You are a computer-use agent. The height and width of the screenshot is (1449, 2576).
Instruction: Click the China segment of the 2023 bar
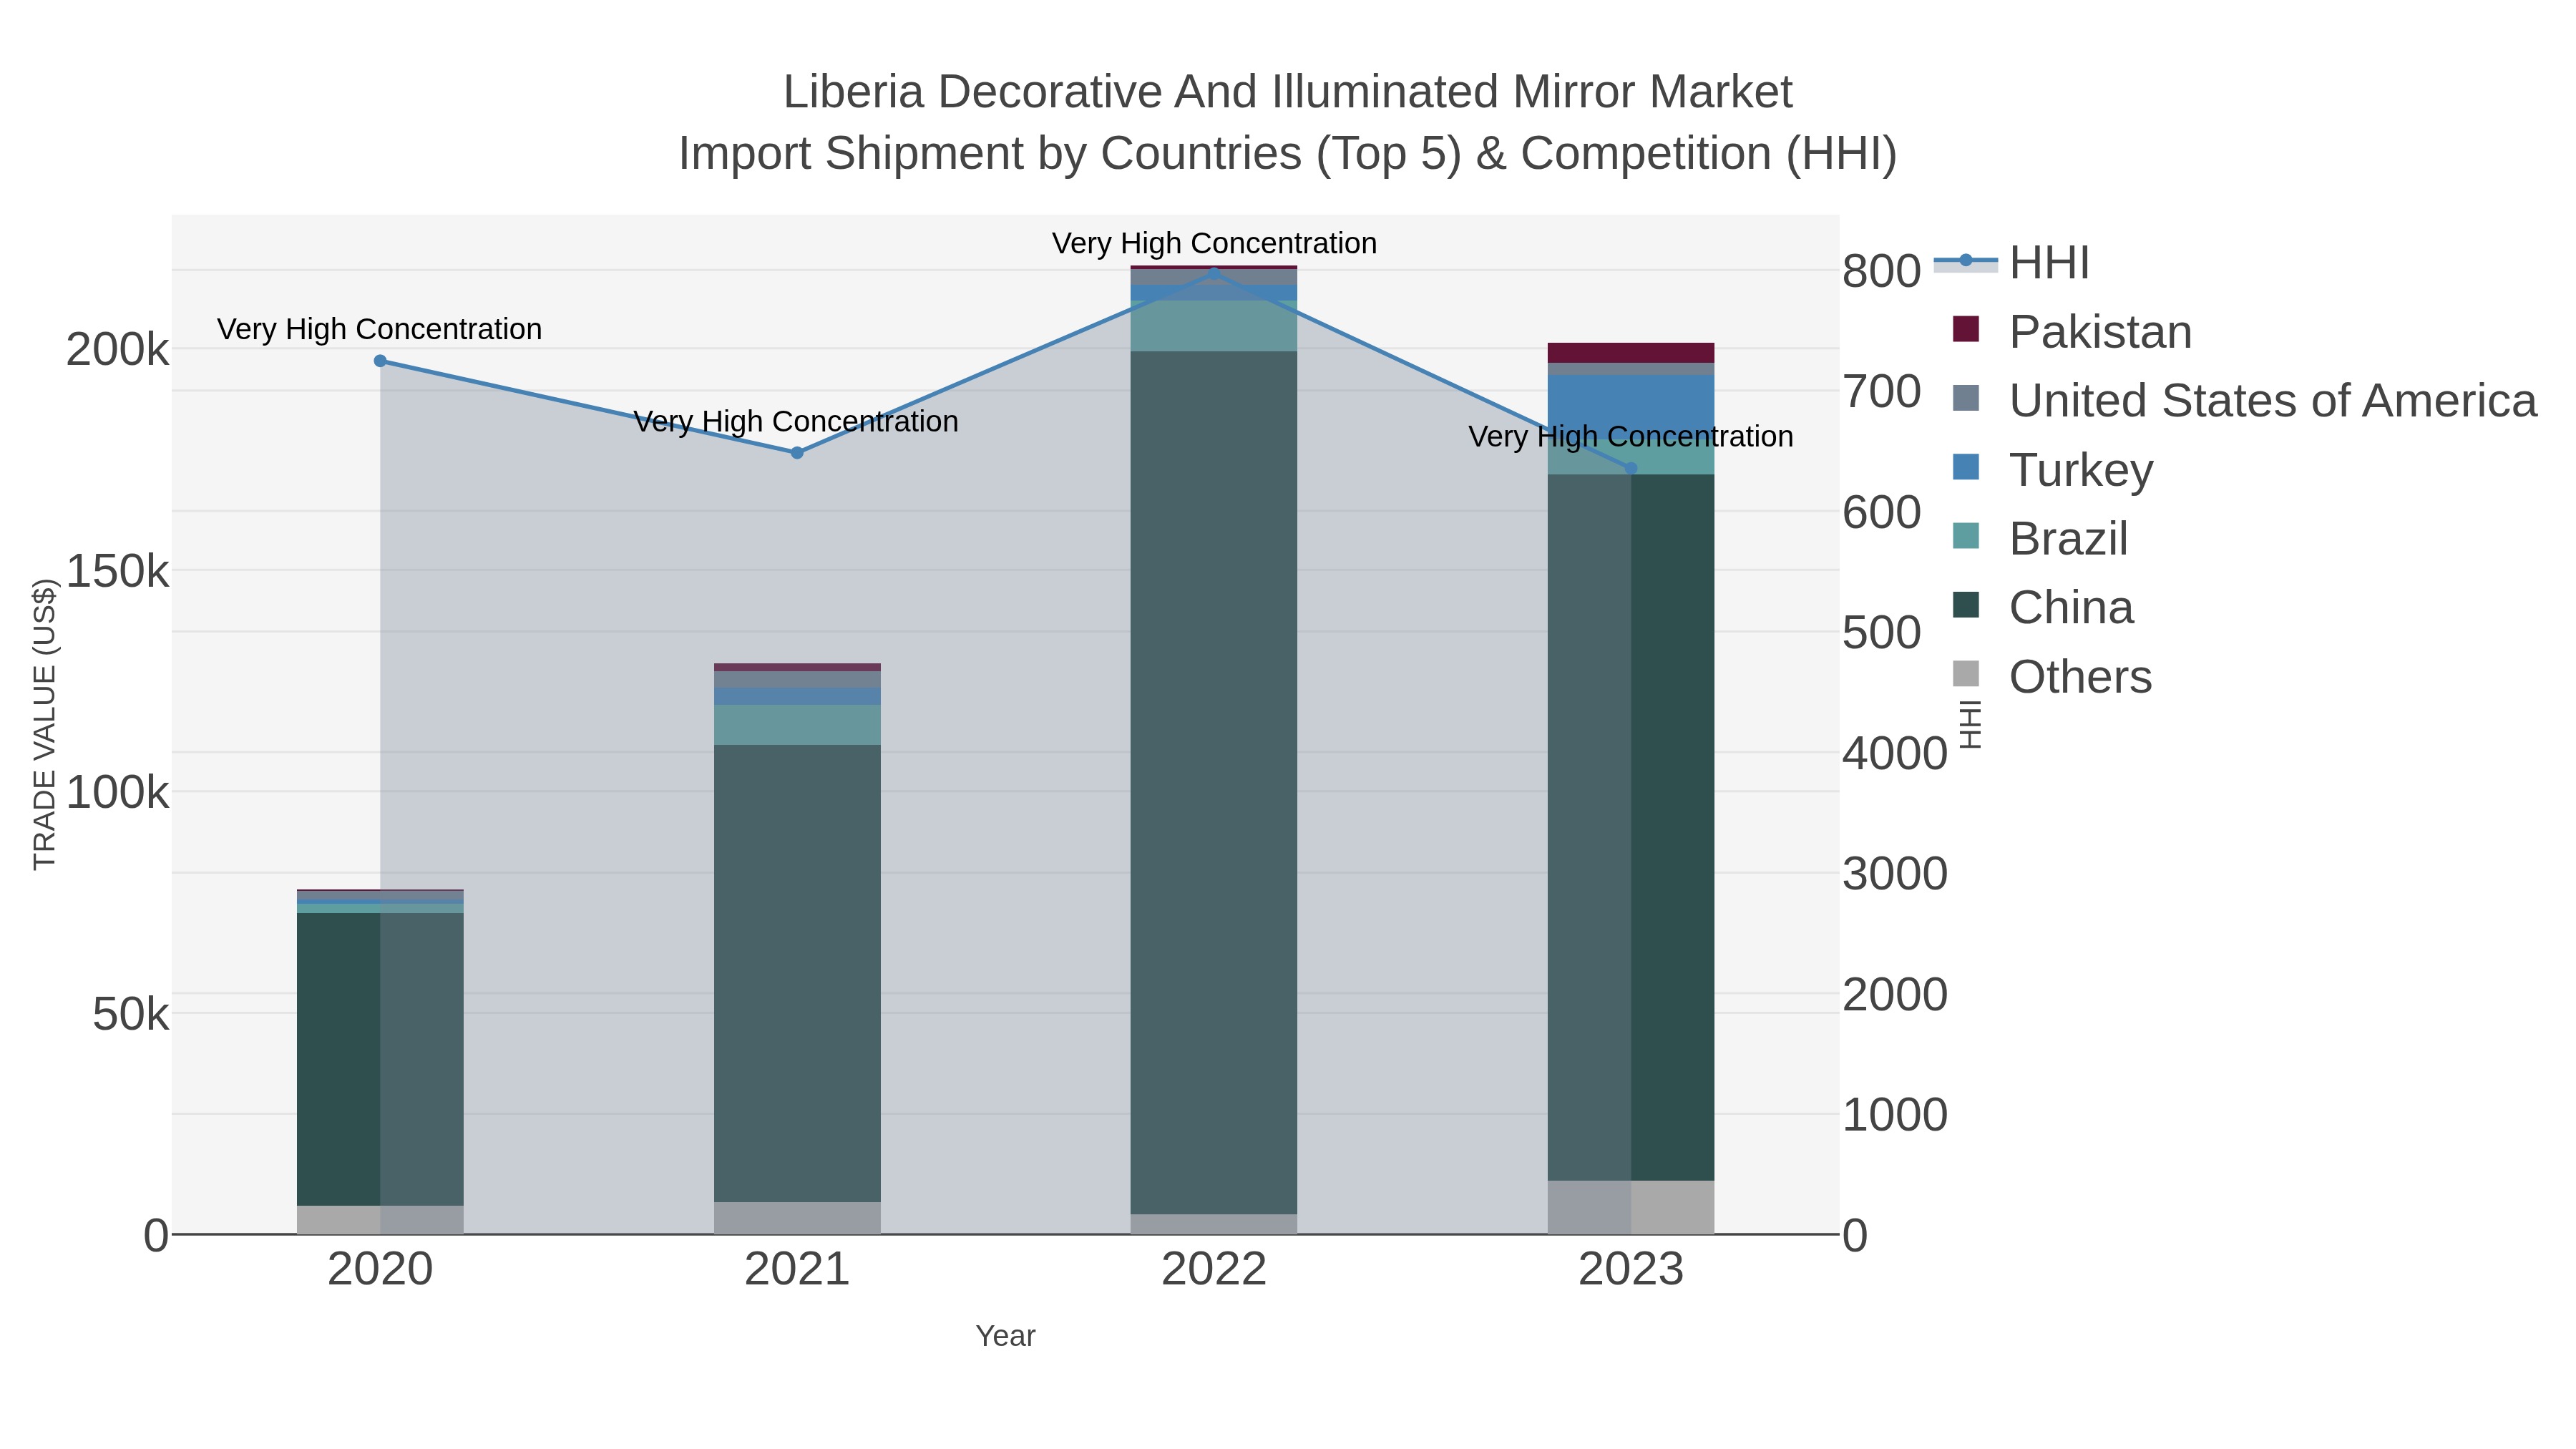coord(1631,828)
